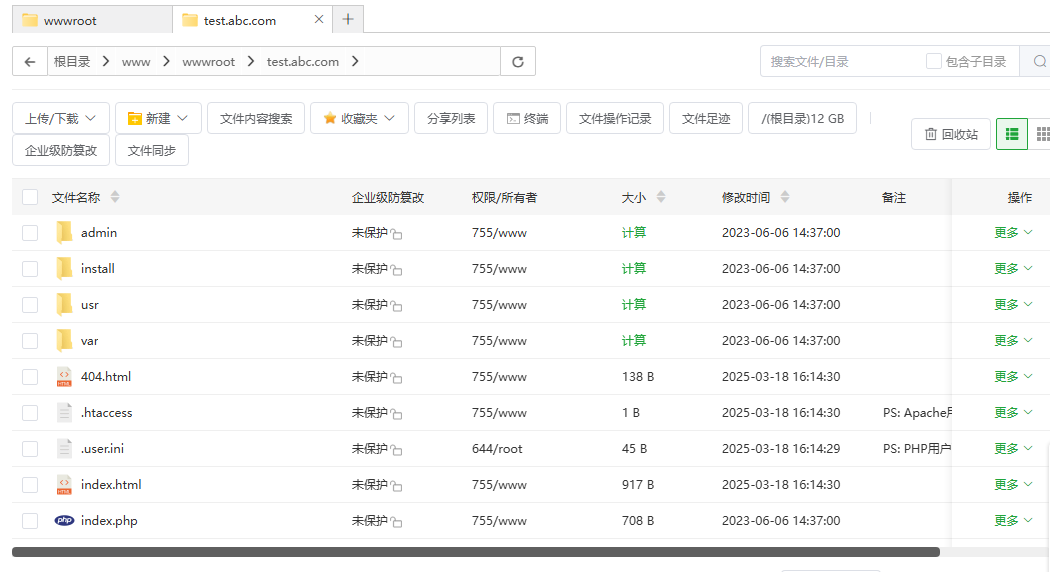
Task: Close the test.abc.com tab
Action: 319,19
